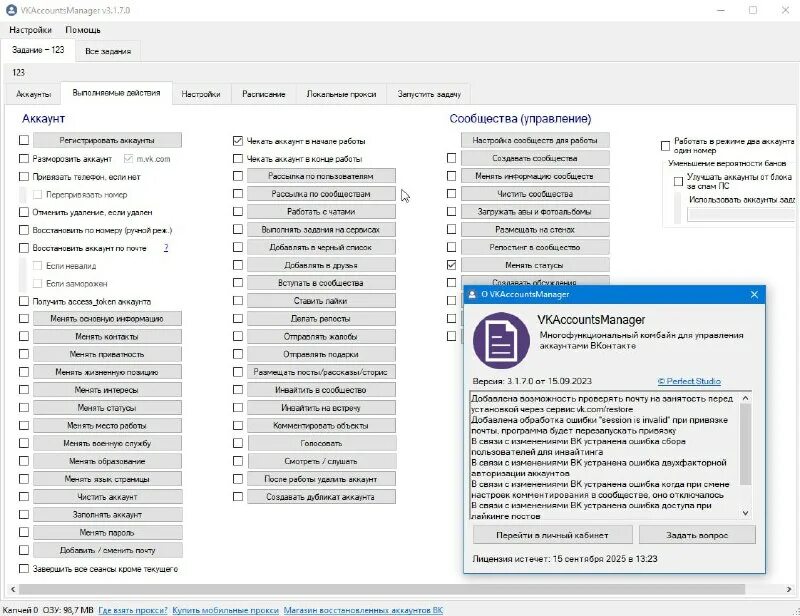Screen dimensions: 800x616
Task: Click Перейти в личный кабинет button
Action: pos(552,535)
